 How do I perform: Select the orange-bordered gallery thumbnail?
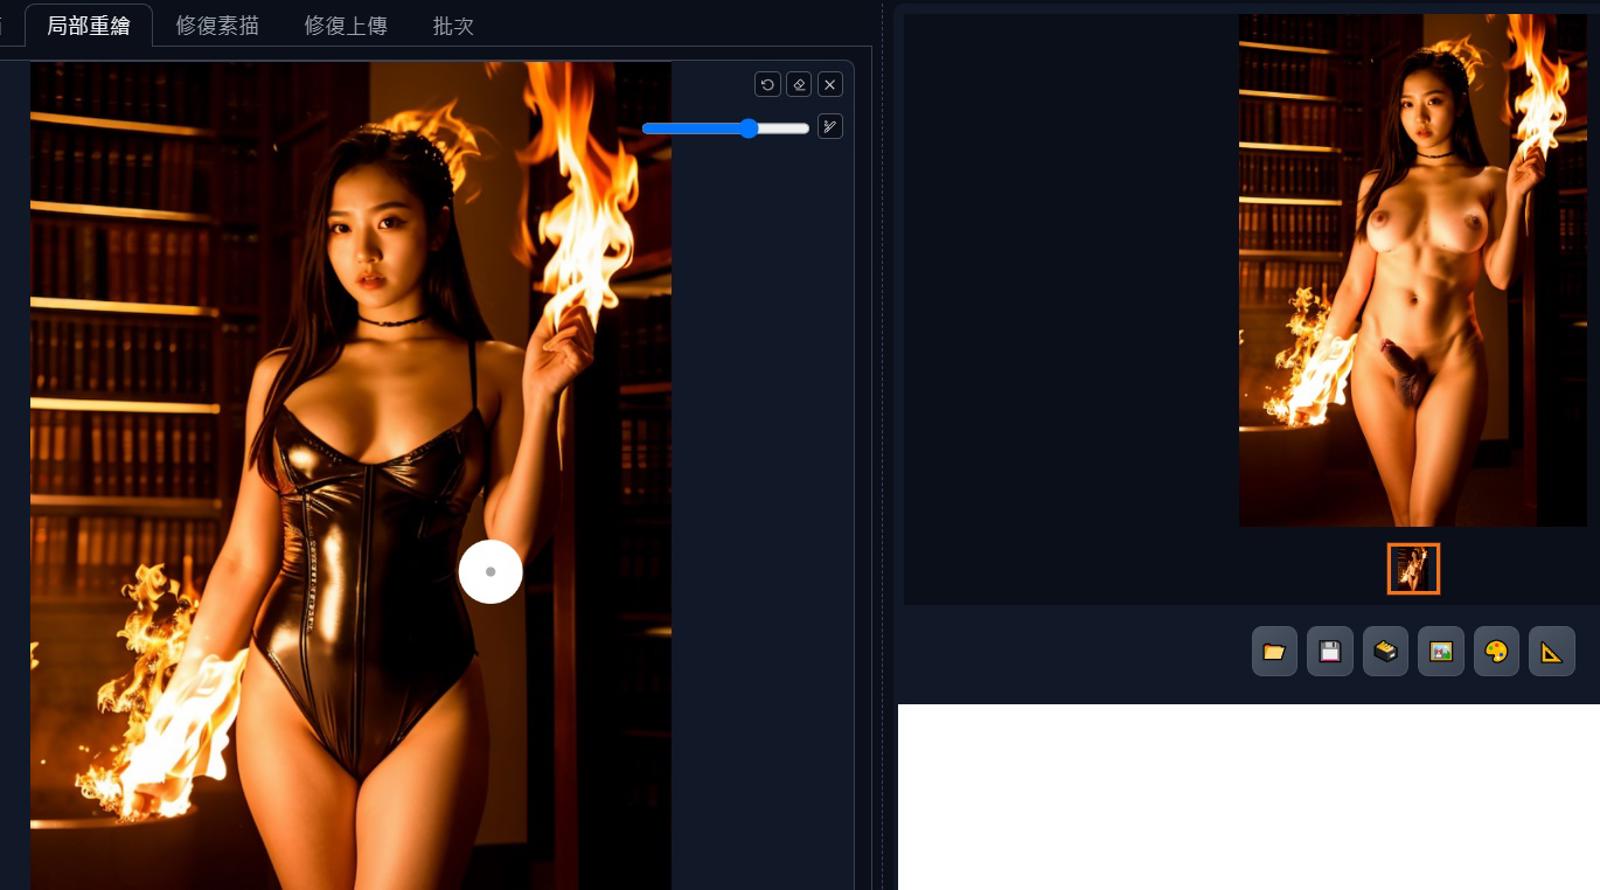click(x=1413, y=569)
